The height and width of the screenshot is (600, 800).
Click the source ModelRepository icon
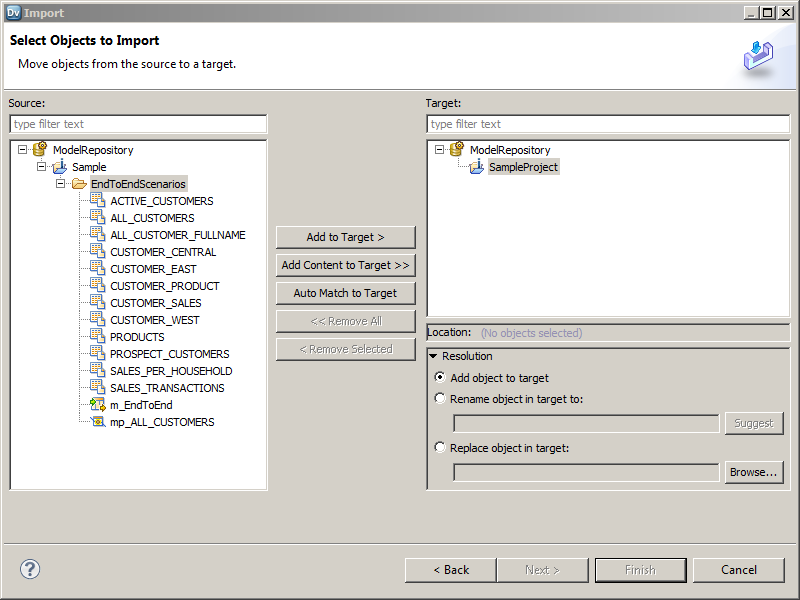pos(40,150)
